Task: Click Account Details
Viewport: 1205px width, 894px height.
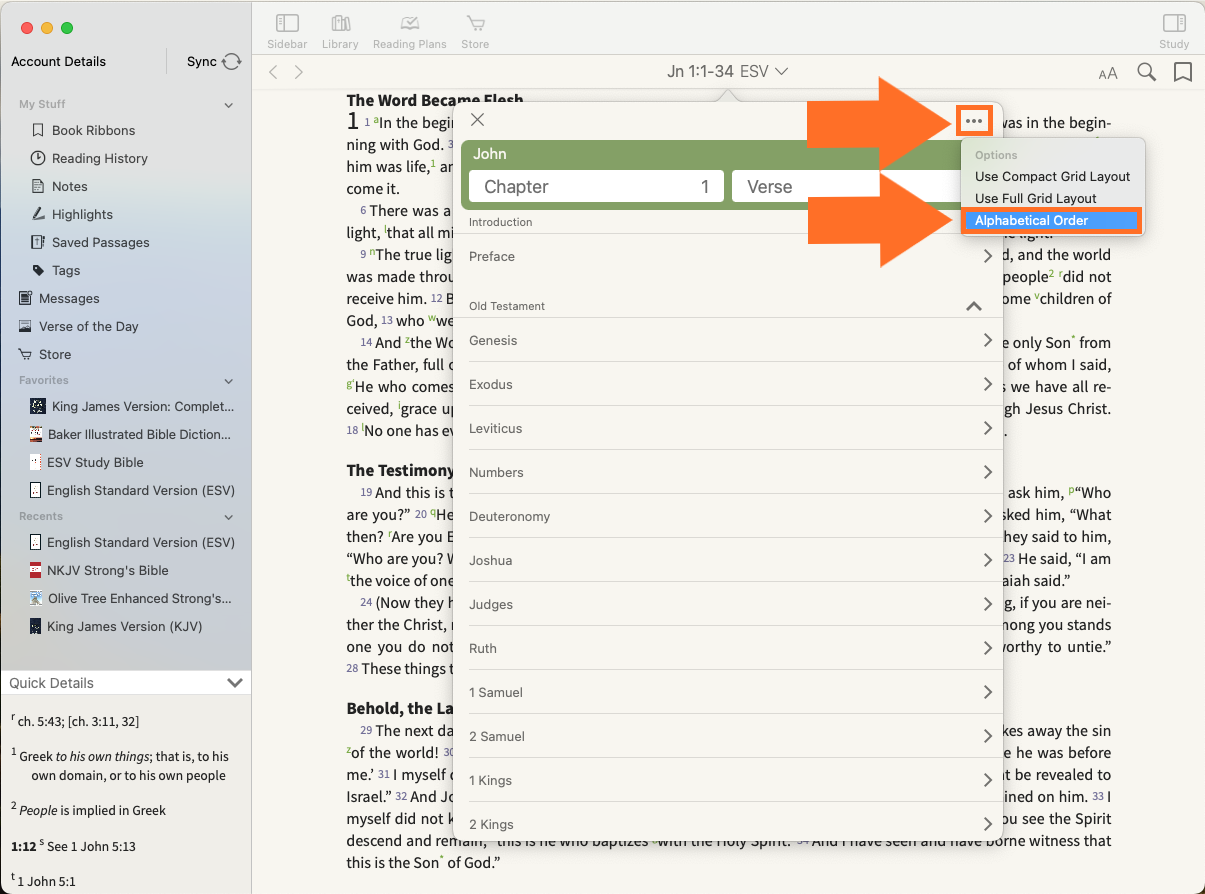Action: click(x=58, y=61)
